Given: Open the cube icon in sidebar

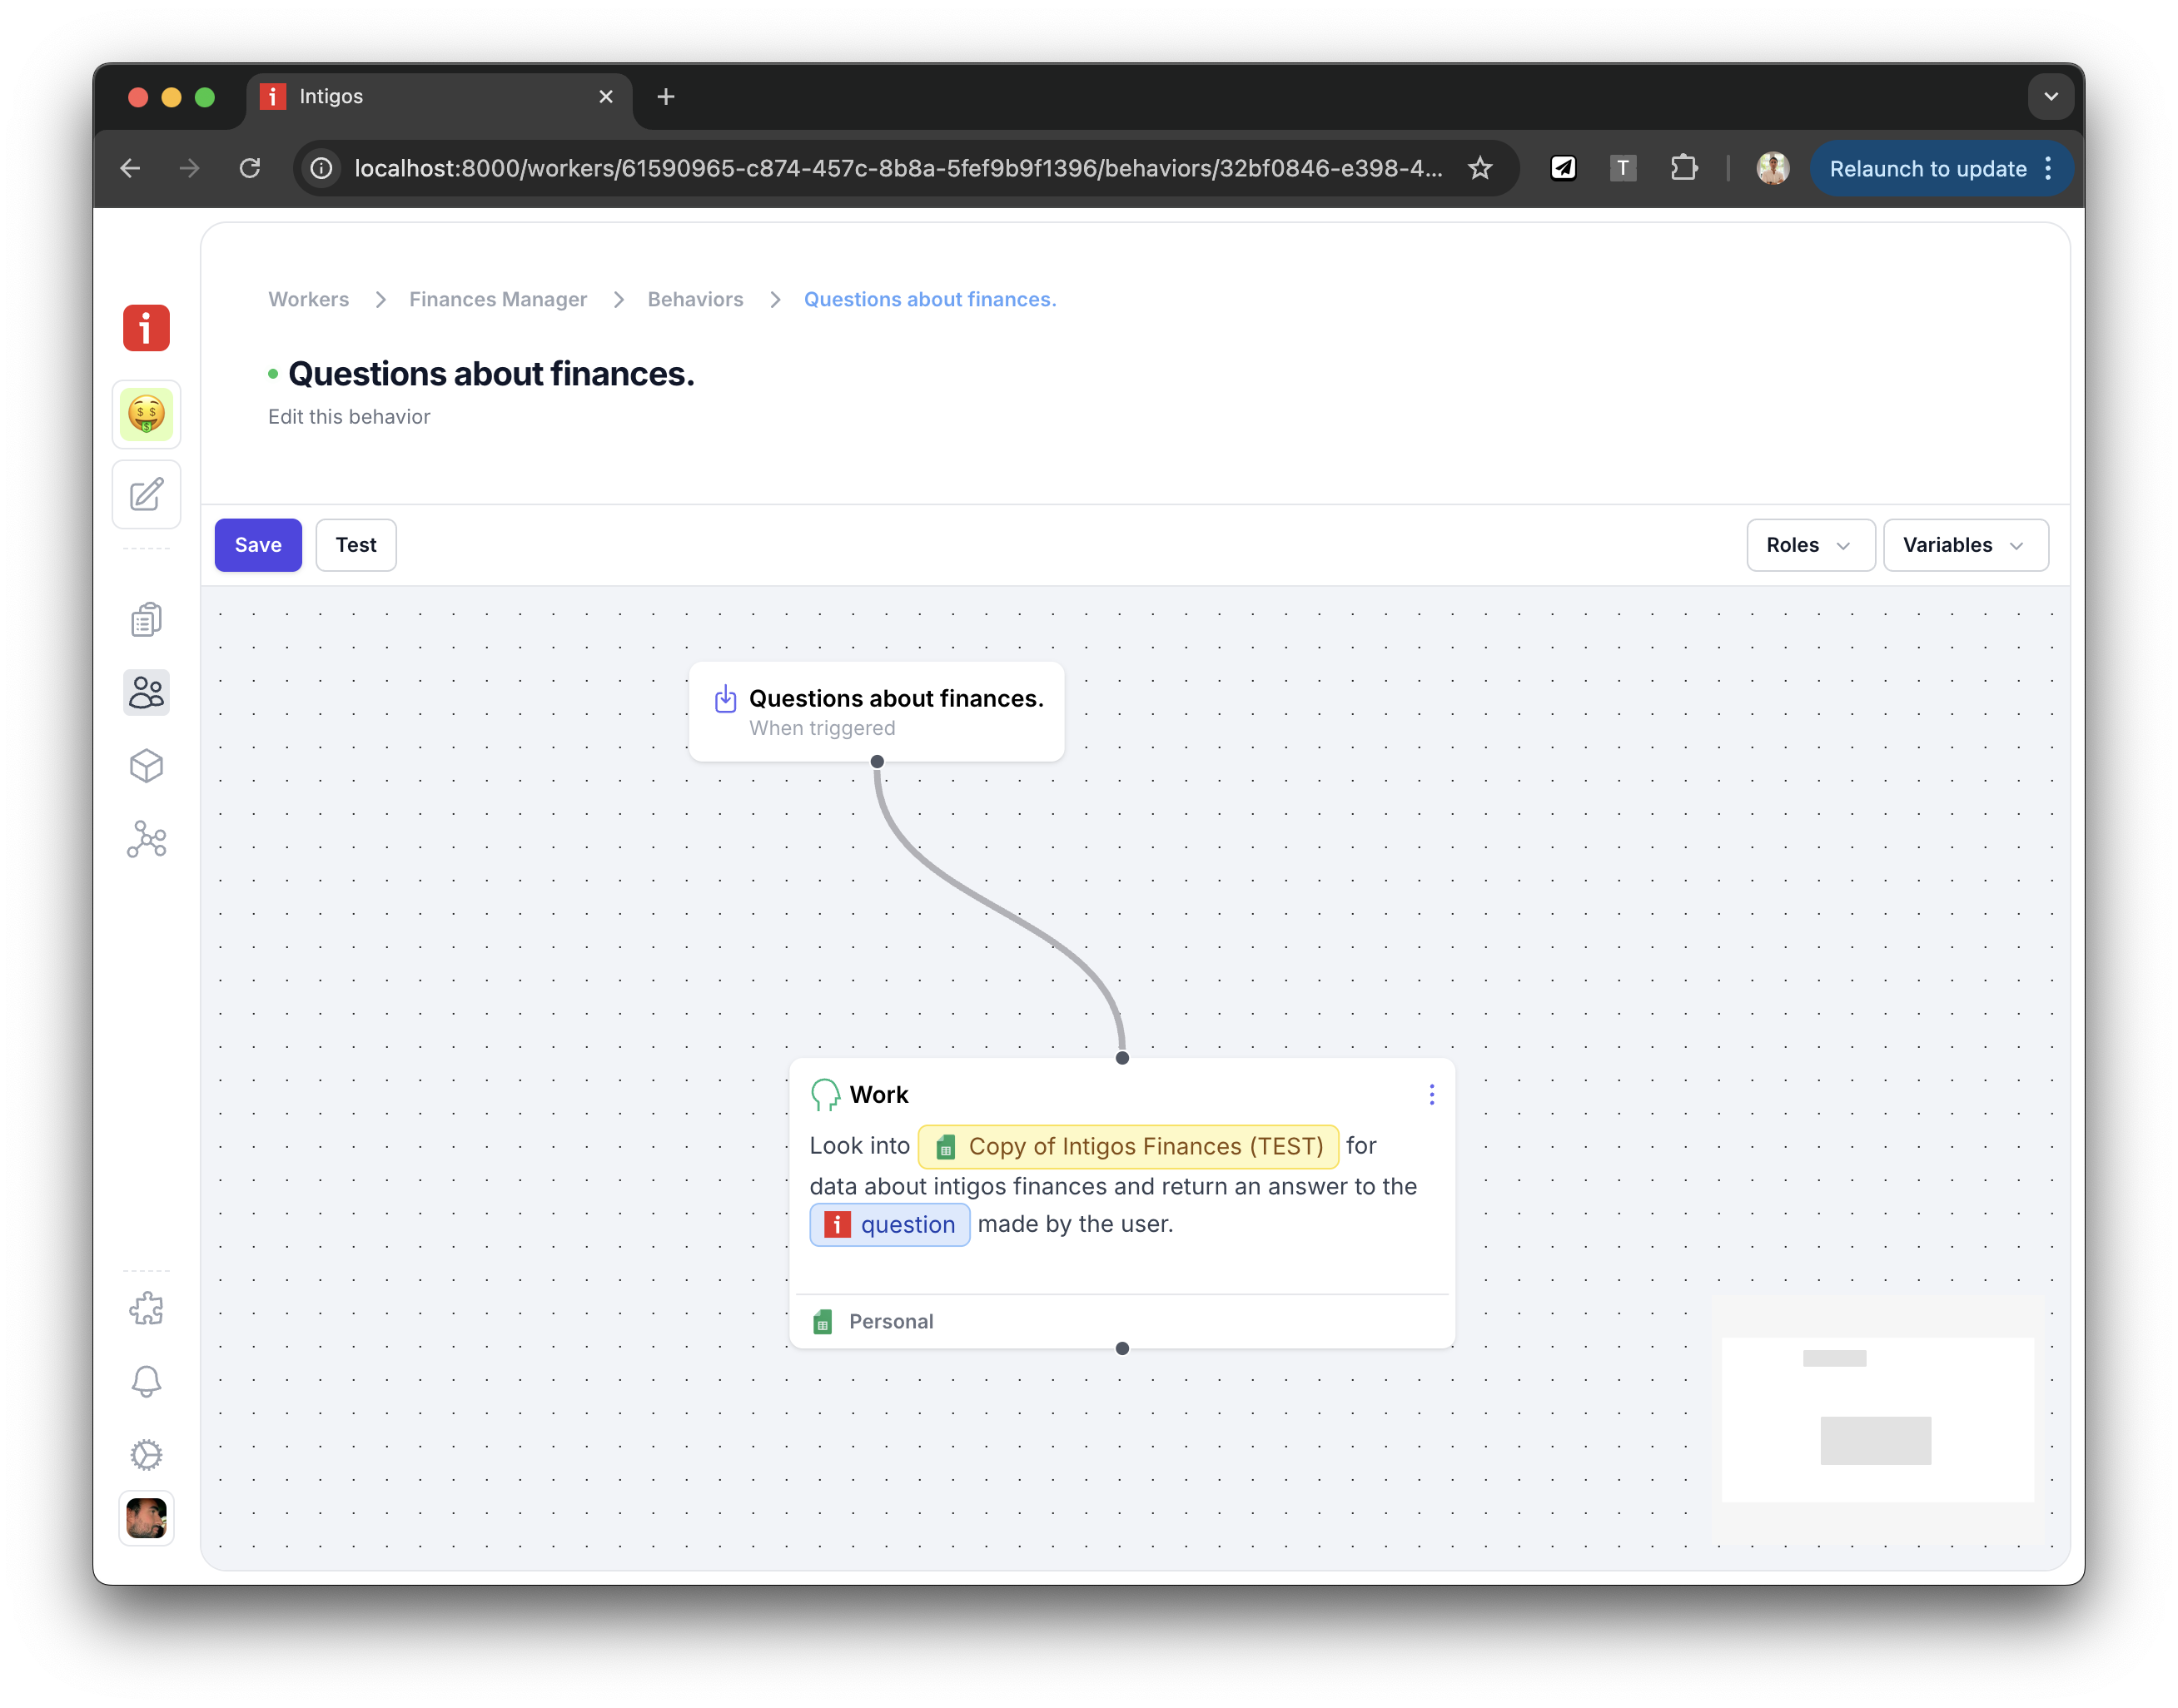Looking at the screenshot, I should click(146, 766).
